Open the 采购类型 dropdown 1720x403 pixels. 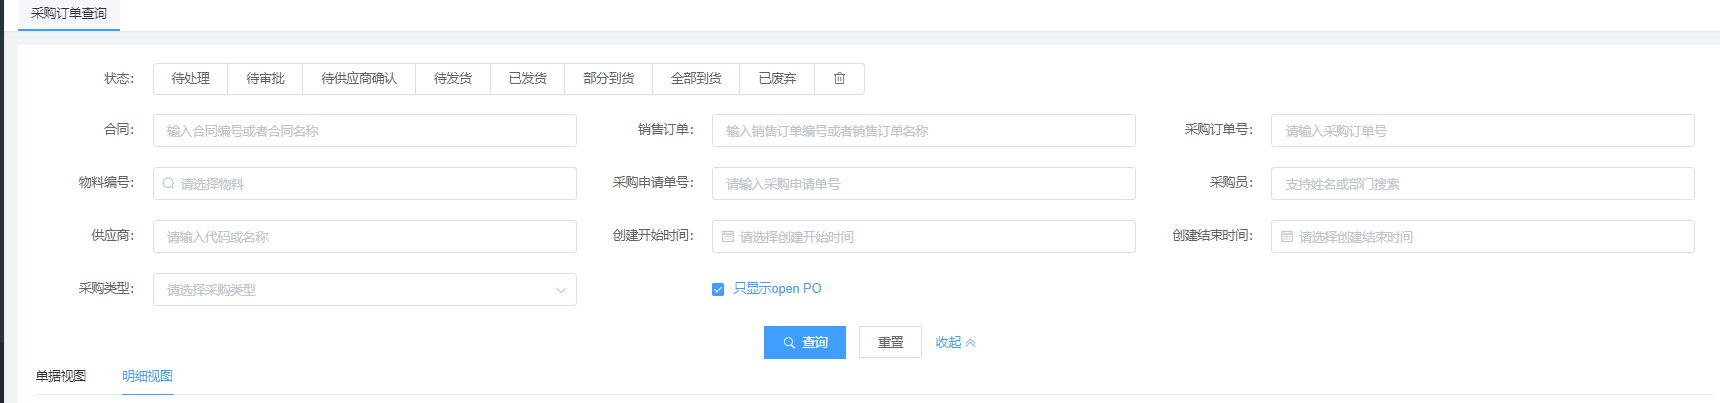(364, 290)
